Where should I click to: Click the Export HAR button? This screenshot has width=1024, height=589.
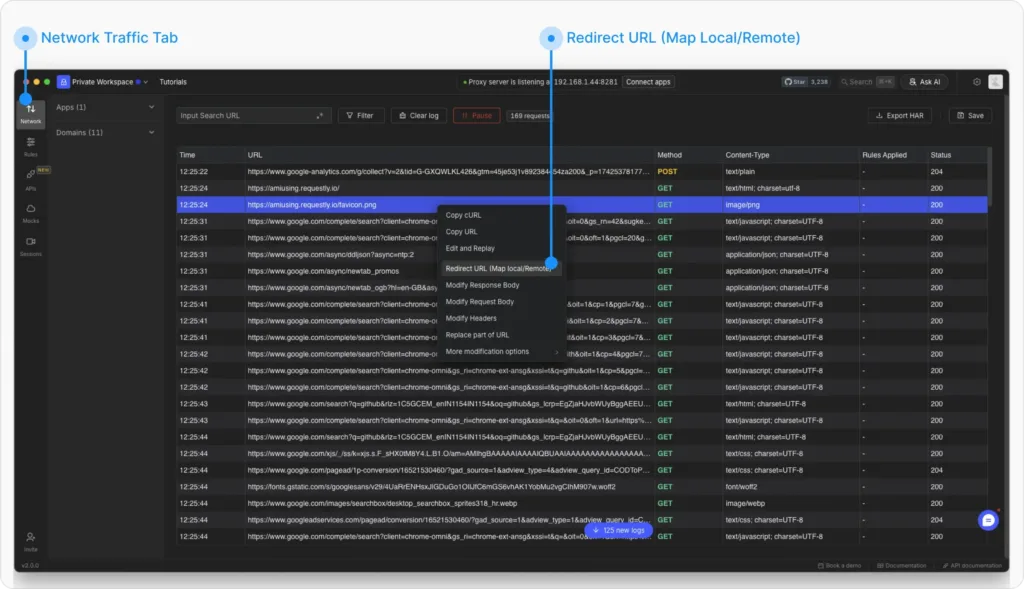coord(898,115)
